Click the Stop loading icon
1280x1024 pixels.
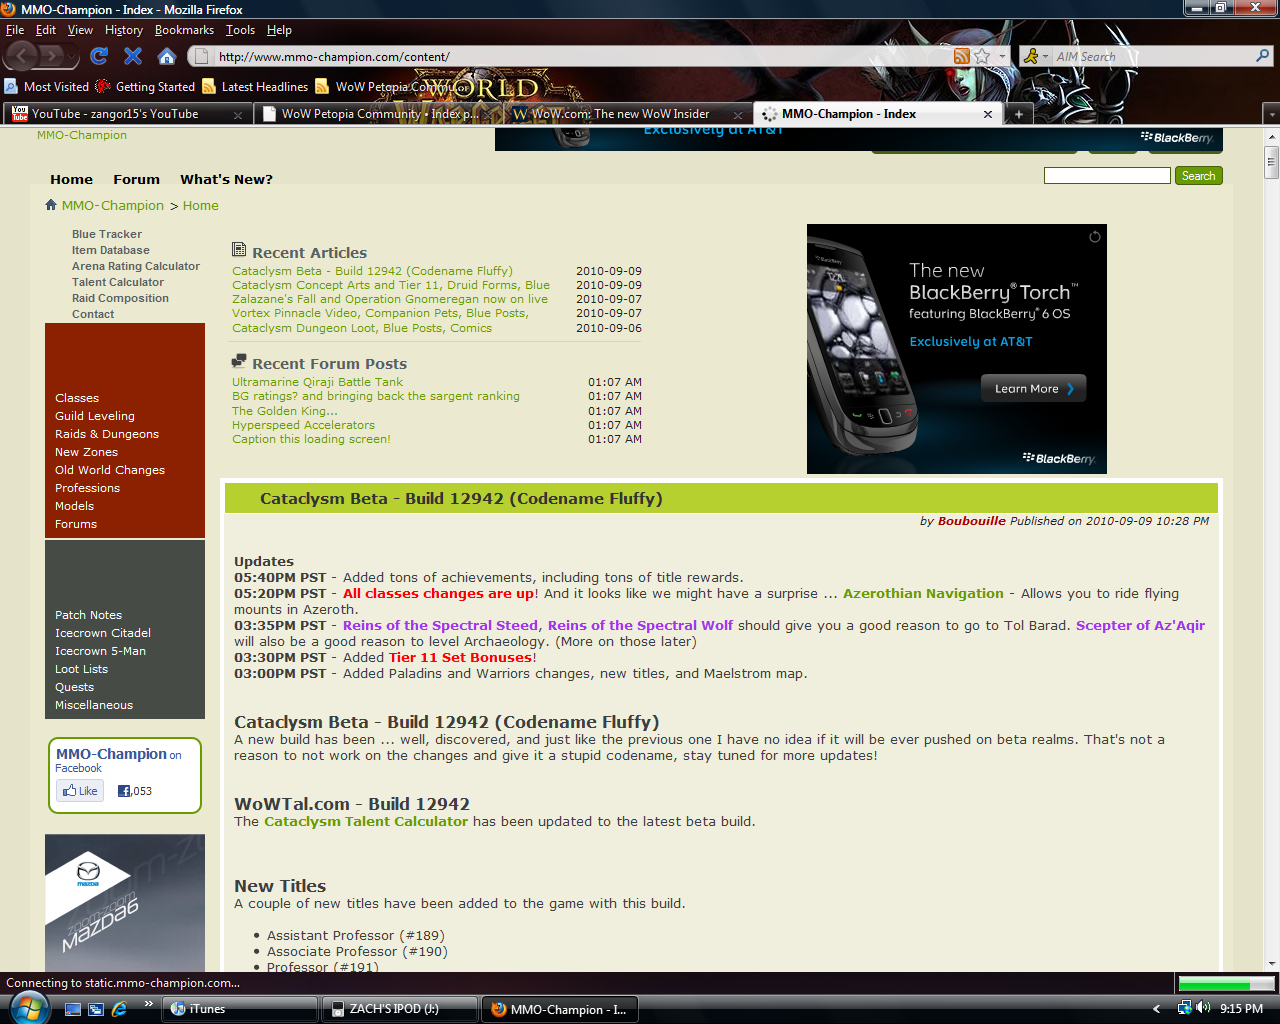tap(133, 56)
